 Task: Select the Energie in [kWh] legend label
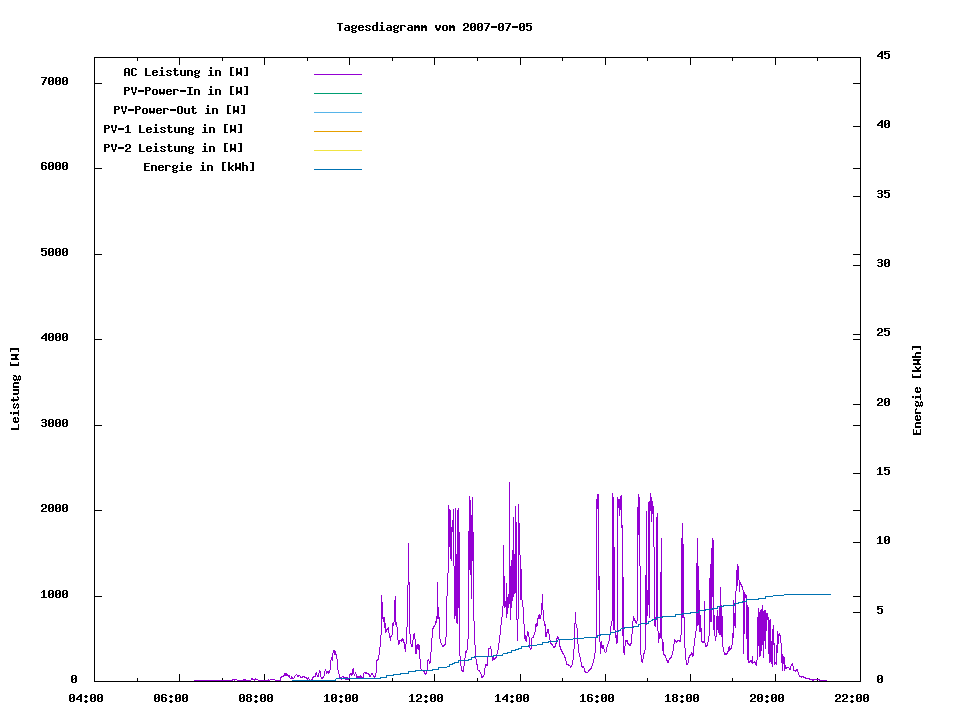click(199, 167)
